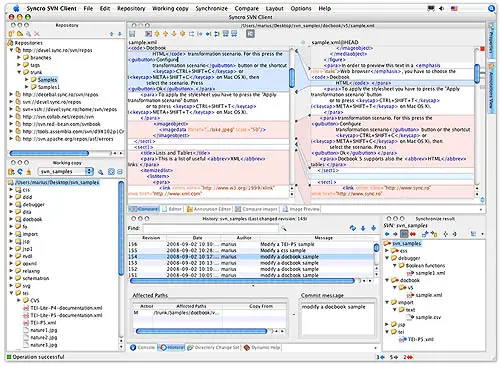
Task: Click in the Find input field
Action: tap(210, 228)
